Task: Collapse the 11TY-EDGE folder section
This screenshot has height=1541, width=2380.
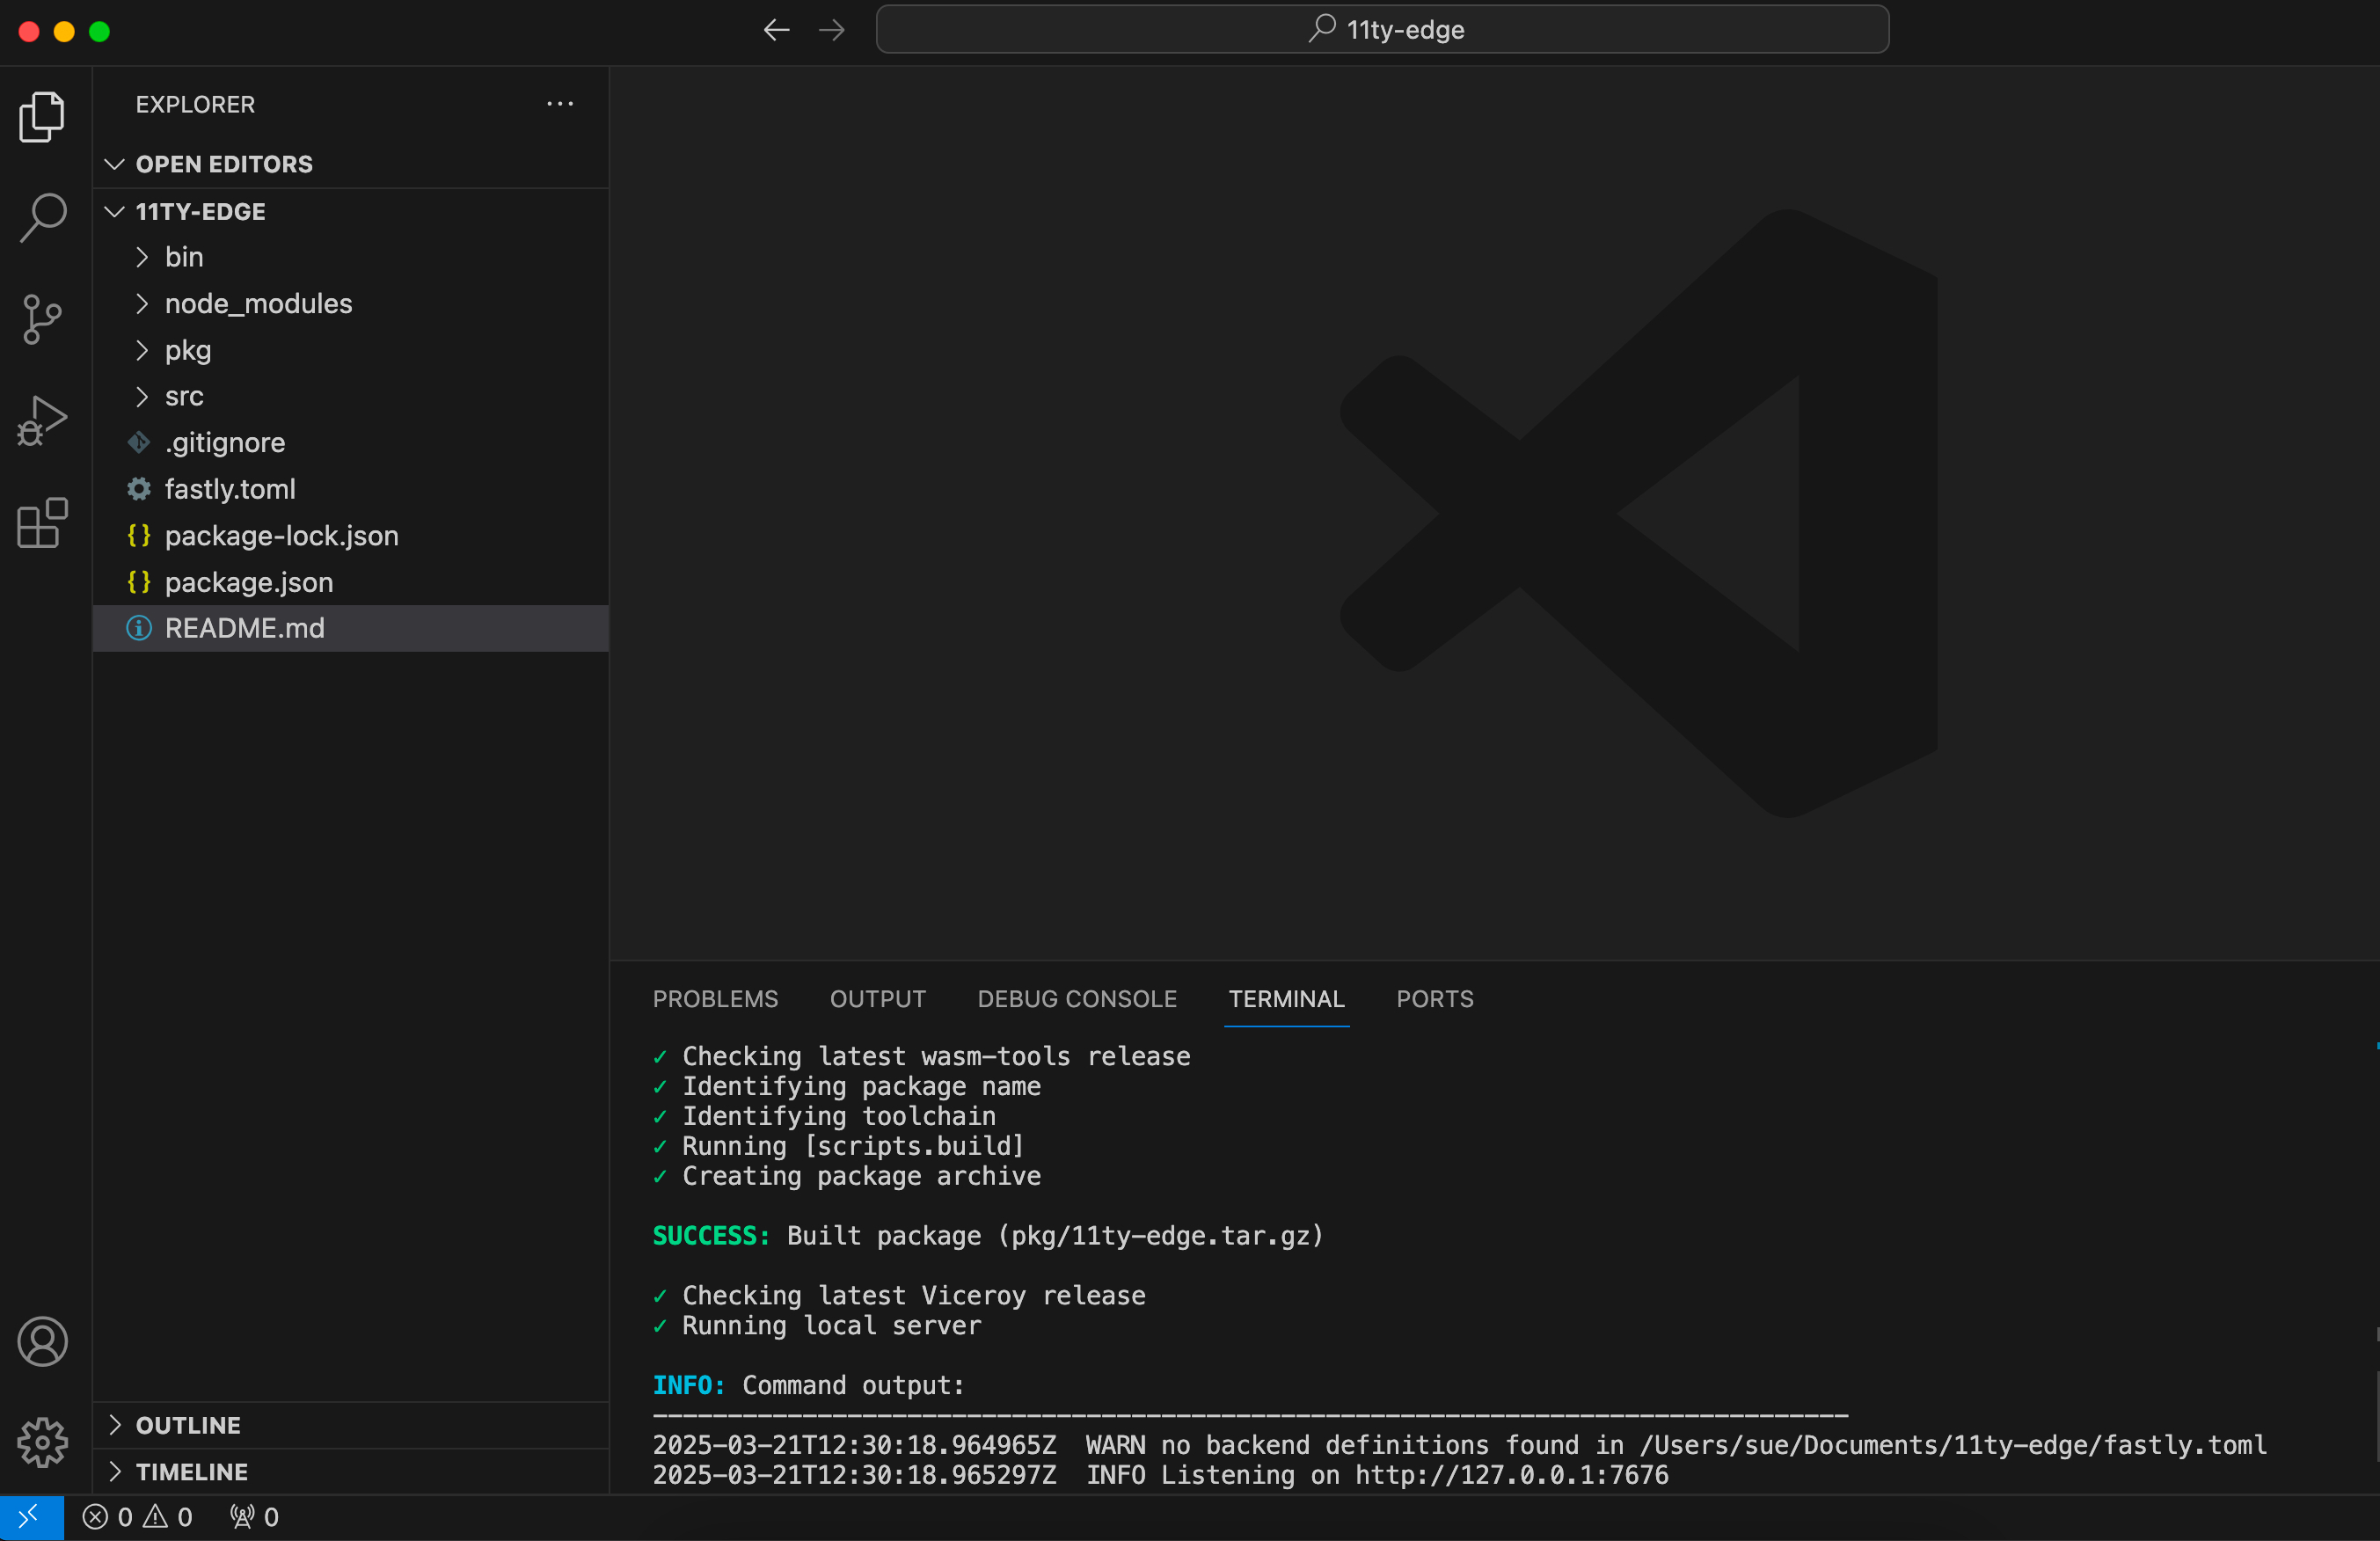Action: coord(115,212)
